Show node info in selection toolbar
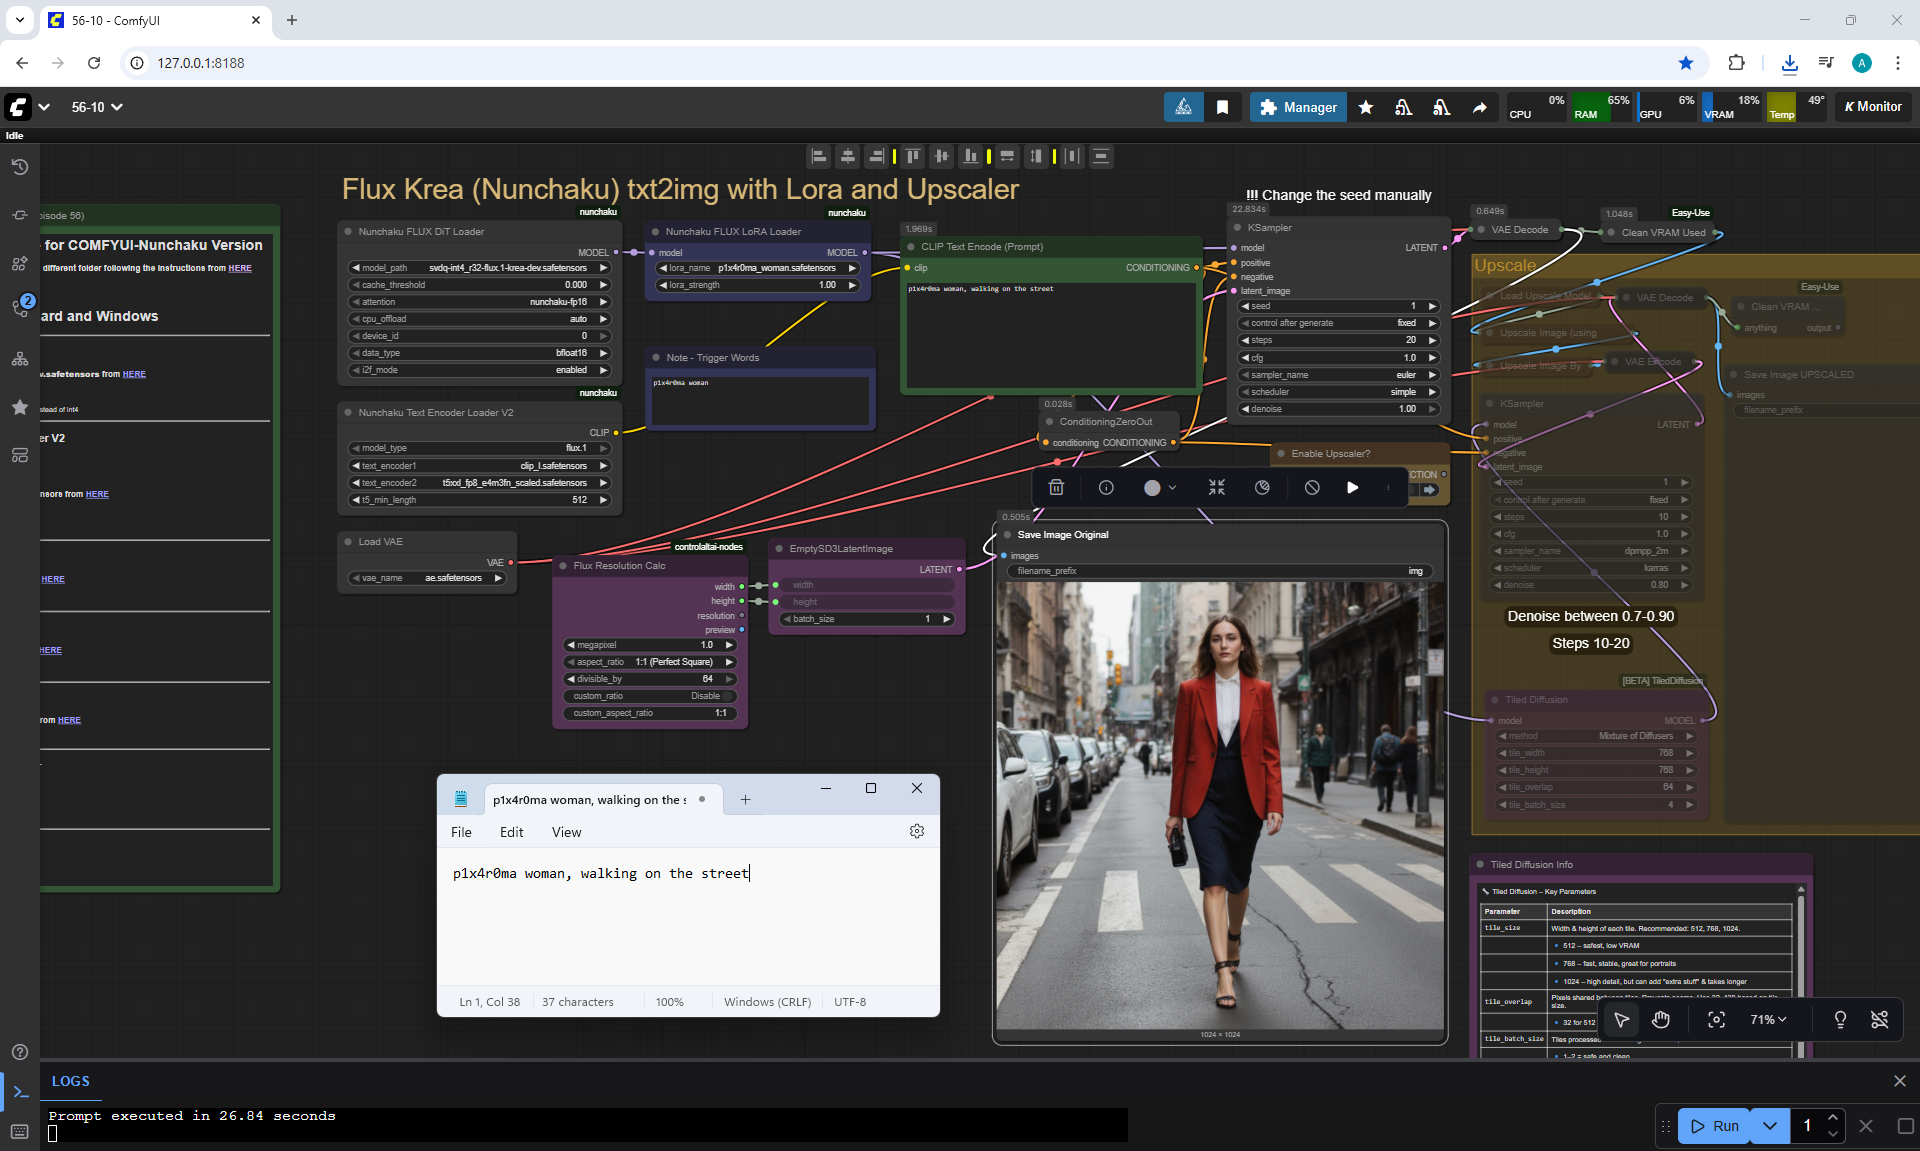 1106,487
